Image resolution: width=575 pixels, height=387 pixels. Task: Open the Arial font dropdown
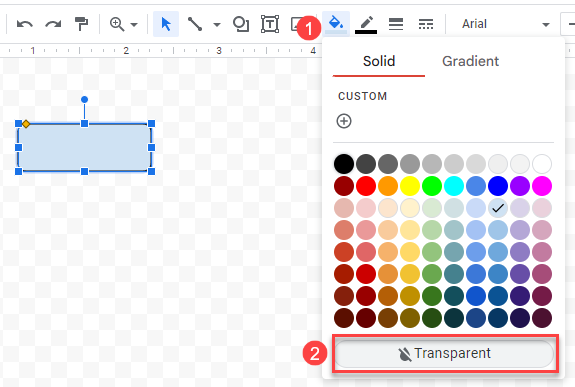point(506,24)
